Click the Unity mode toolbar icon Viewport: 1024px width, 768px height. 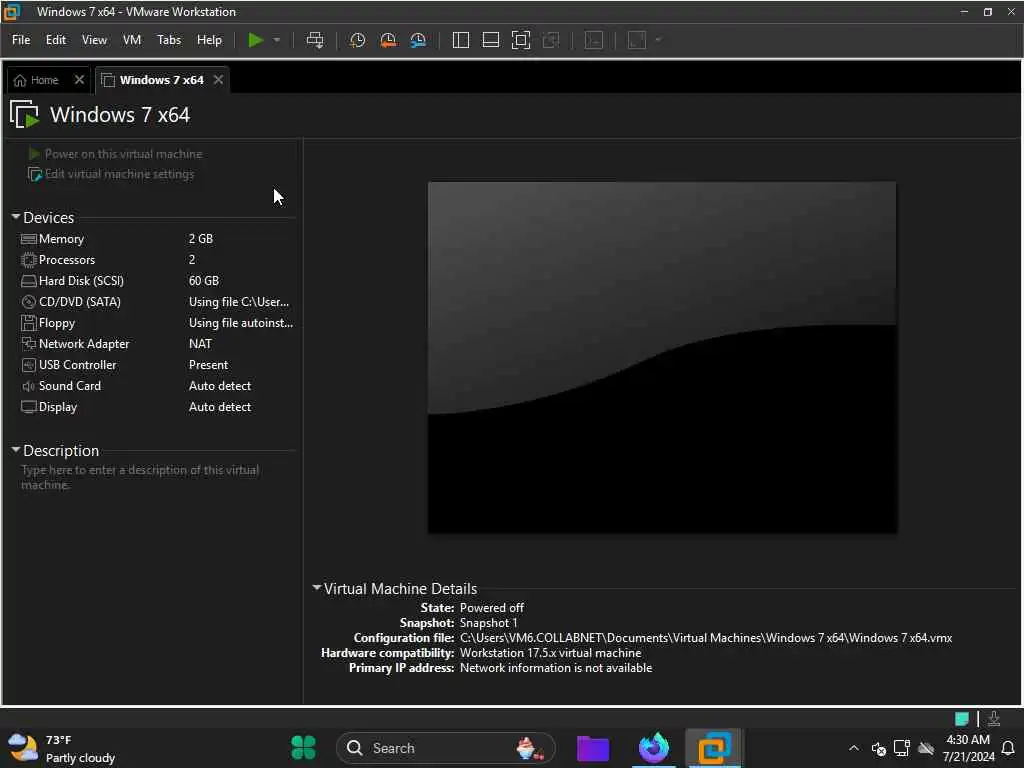(551, 40)
